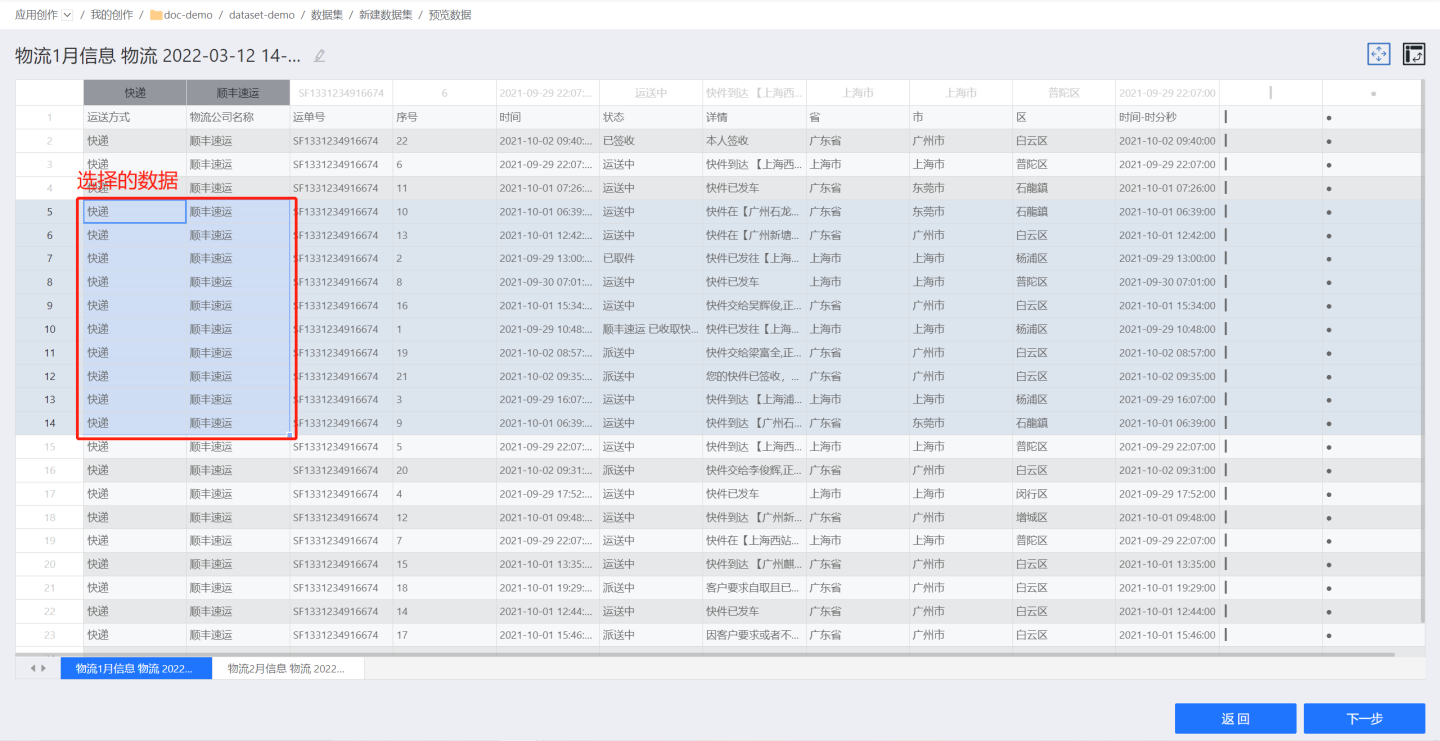Click the 返回 button
This screenshot has width=1440, height=741.
point(1235,718)
